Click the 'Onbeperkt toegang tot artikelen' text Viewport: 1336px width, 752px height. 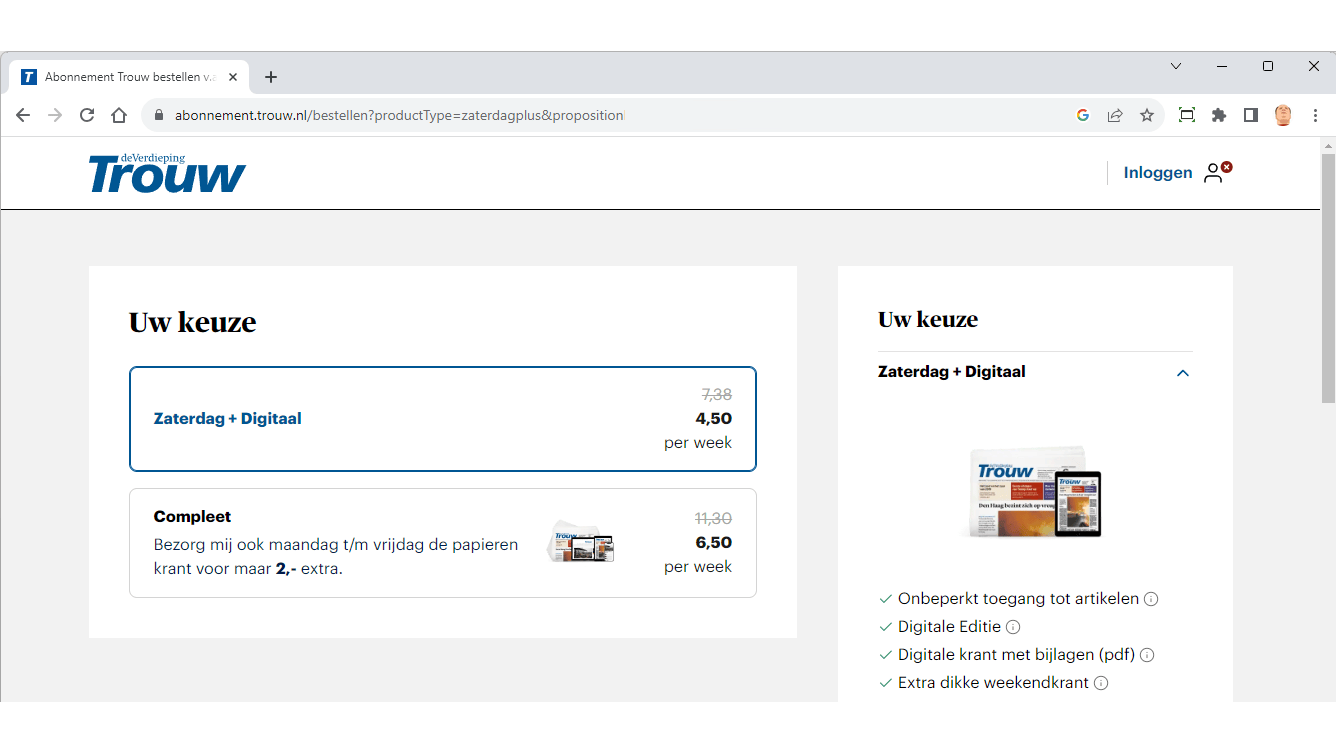pos(1018,599)
